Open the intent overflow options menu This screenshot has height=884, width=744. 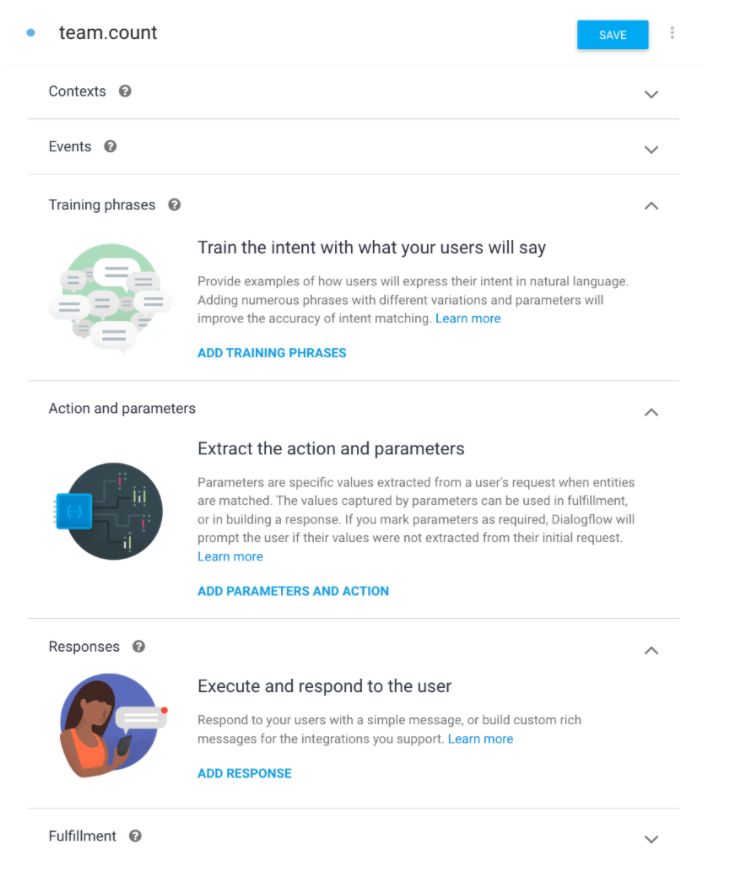pyautogui.click(x=672, y=32)
